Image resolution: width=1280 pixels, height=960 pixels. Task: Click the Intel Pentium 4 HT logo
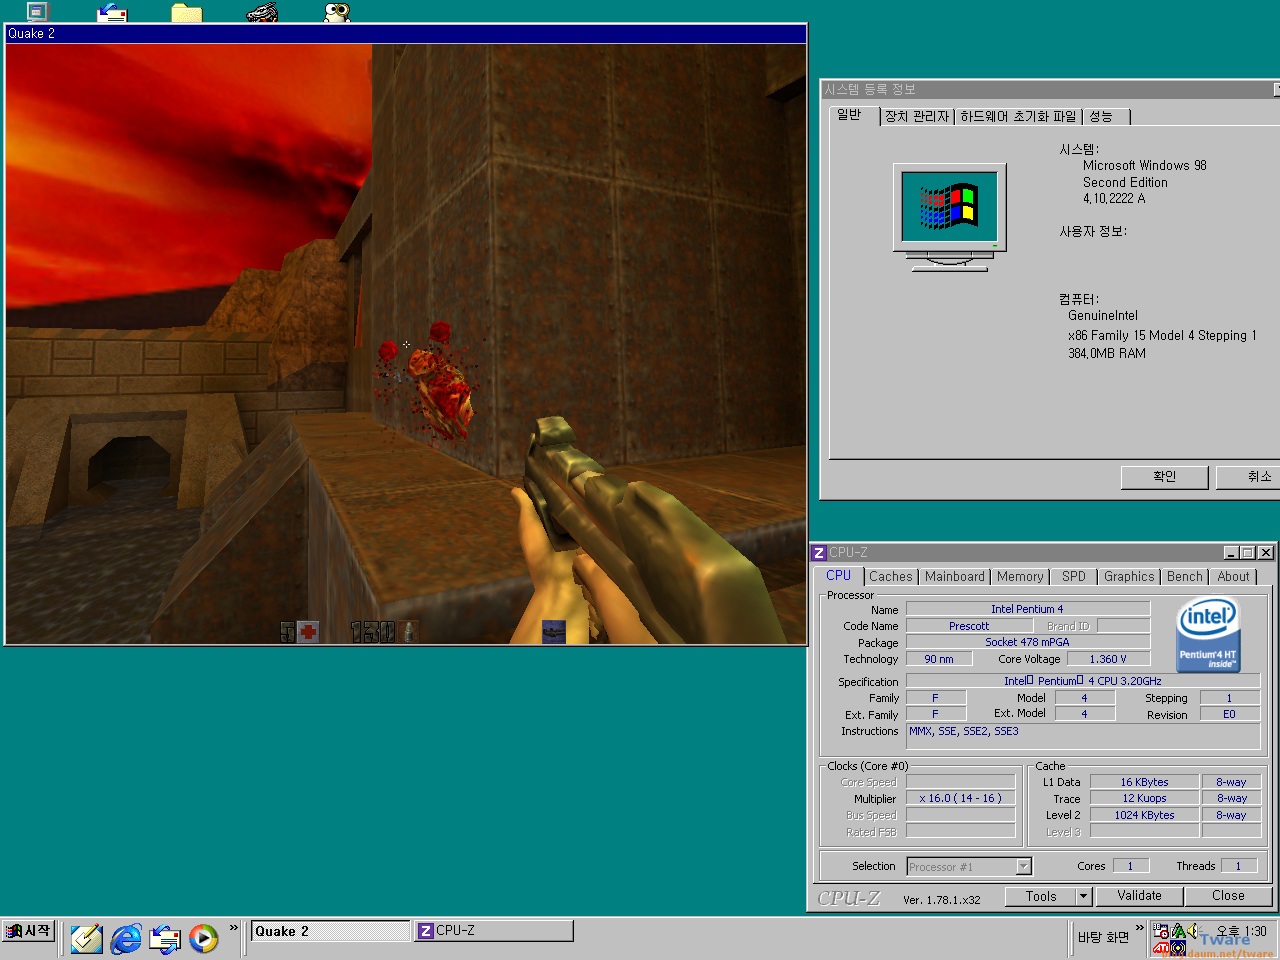pyautogui.click(x=1208, y=634)
